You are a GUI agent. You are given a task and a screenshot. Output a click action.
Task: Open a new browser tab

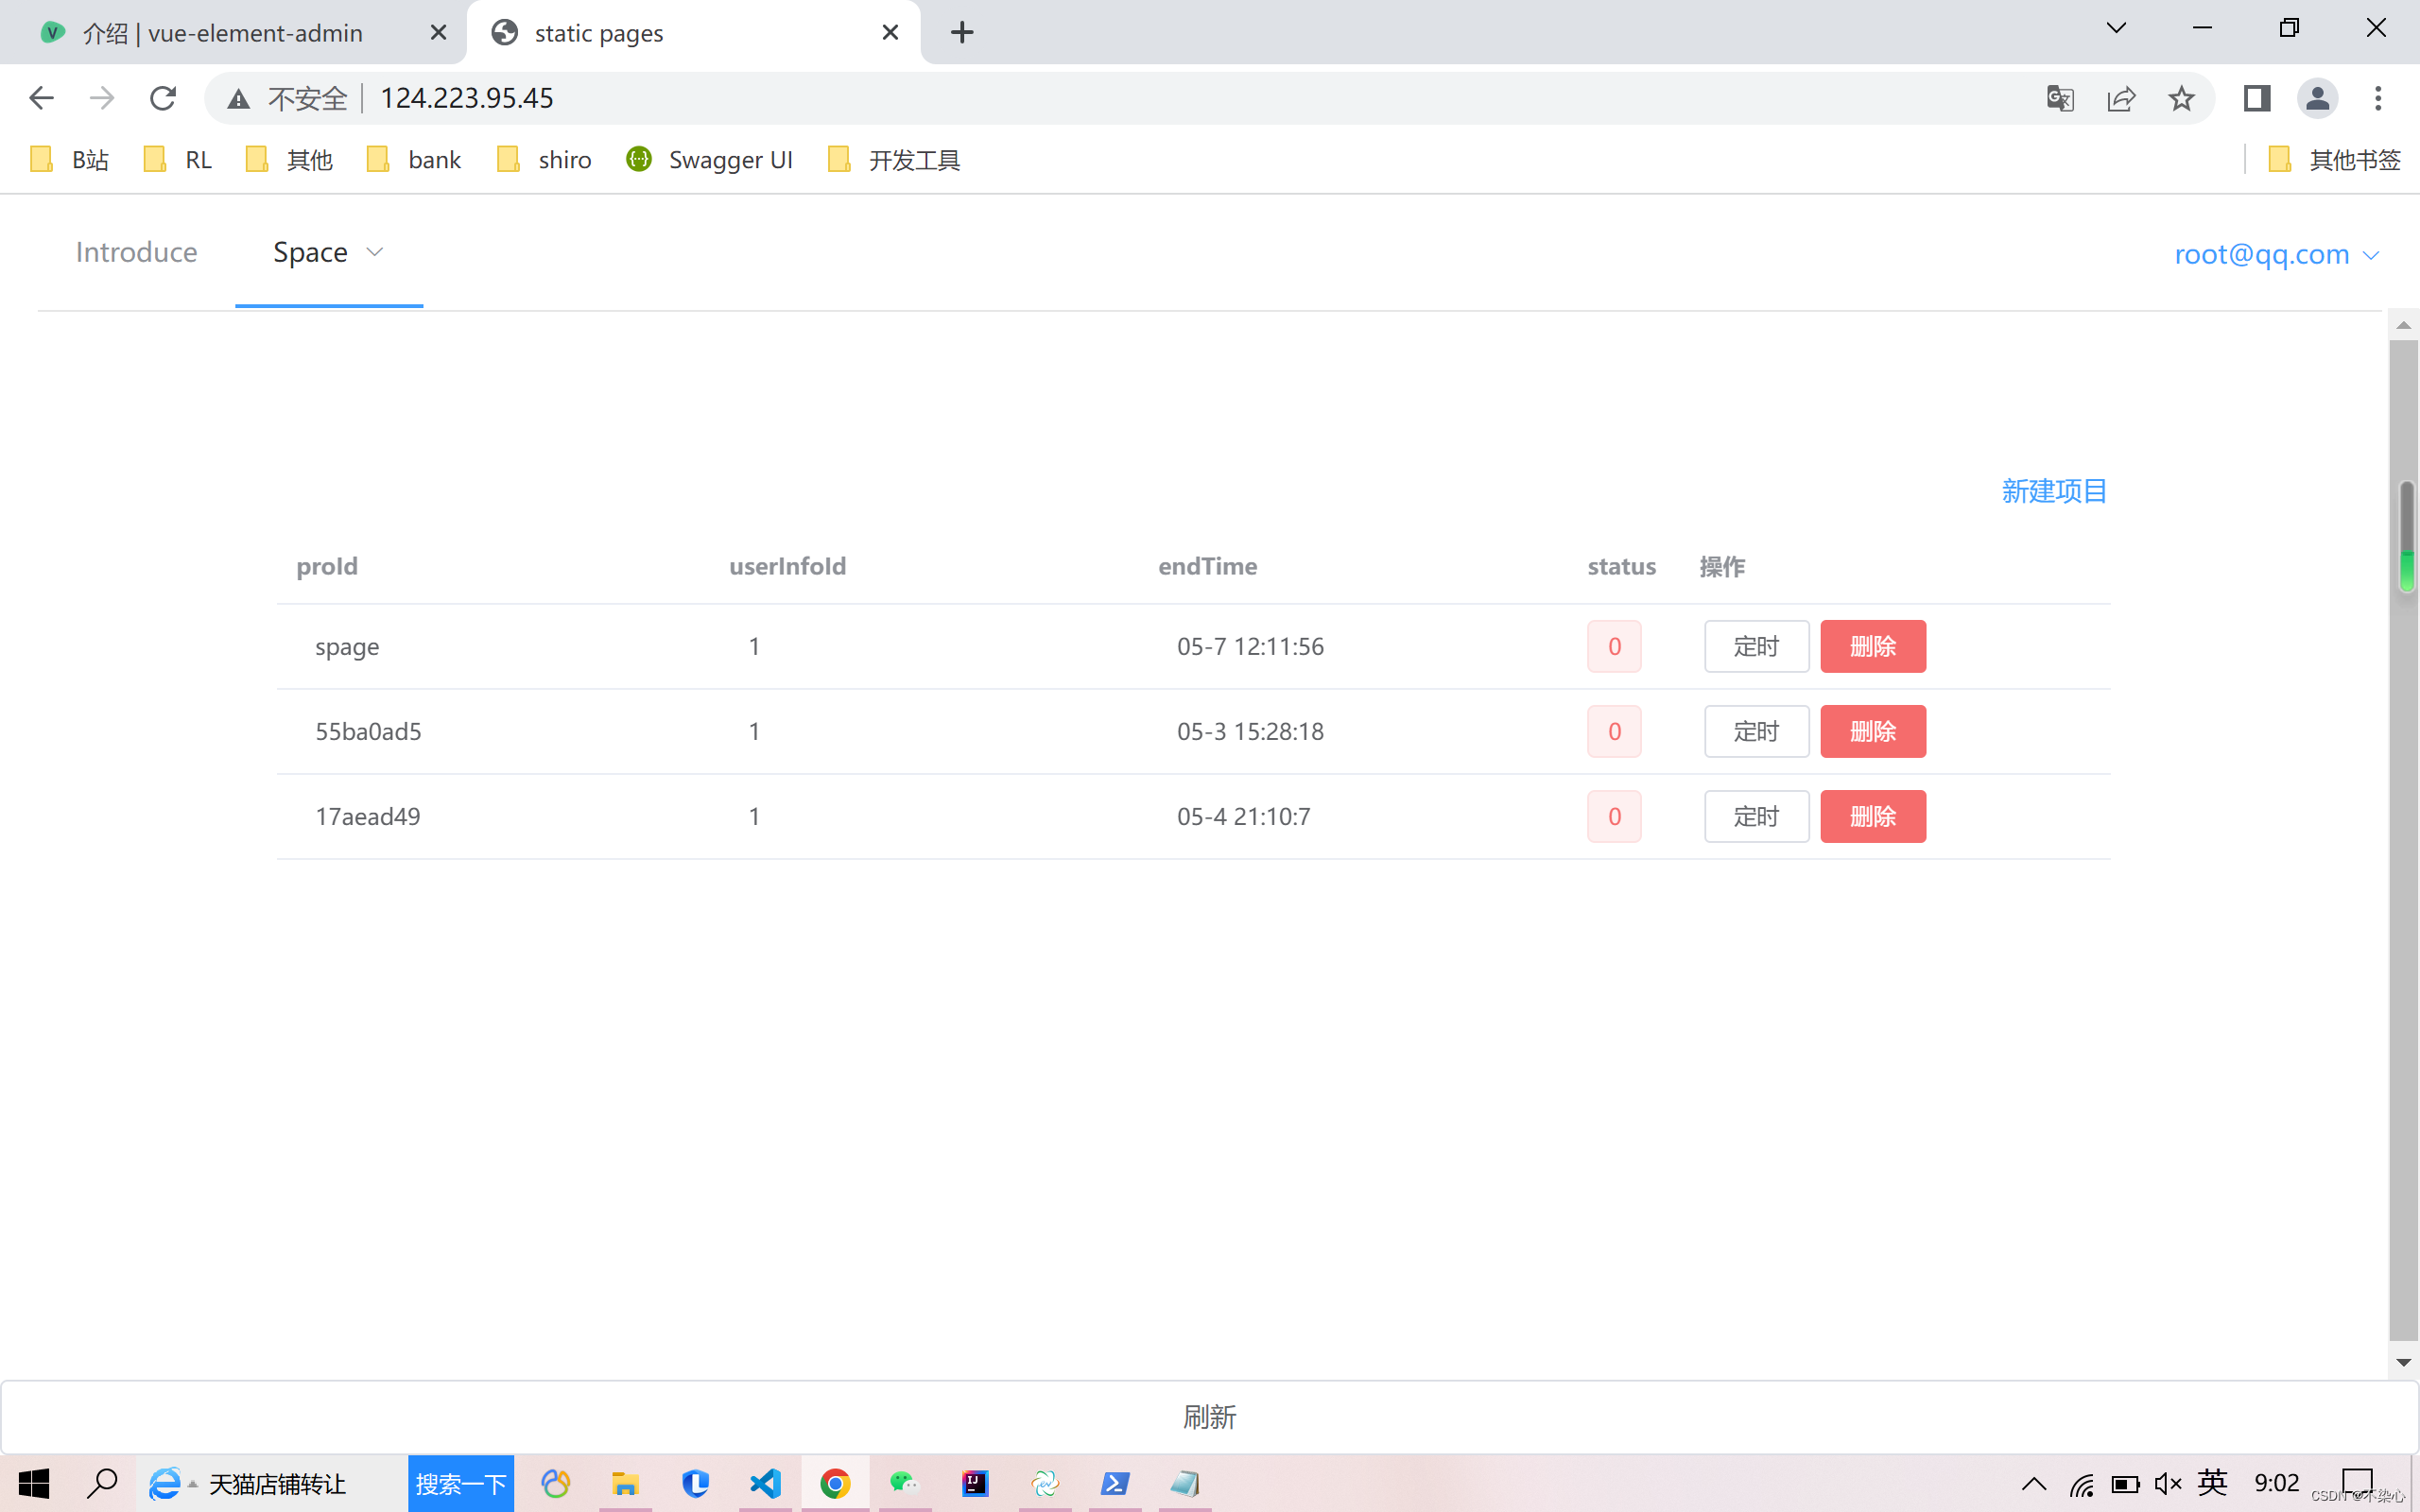point(962,32)
